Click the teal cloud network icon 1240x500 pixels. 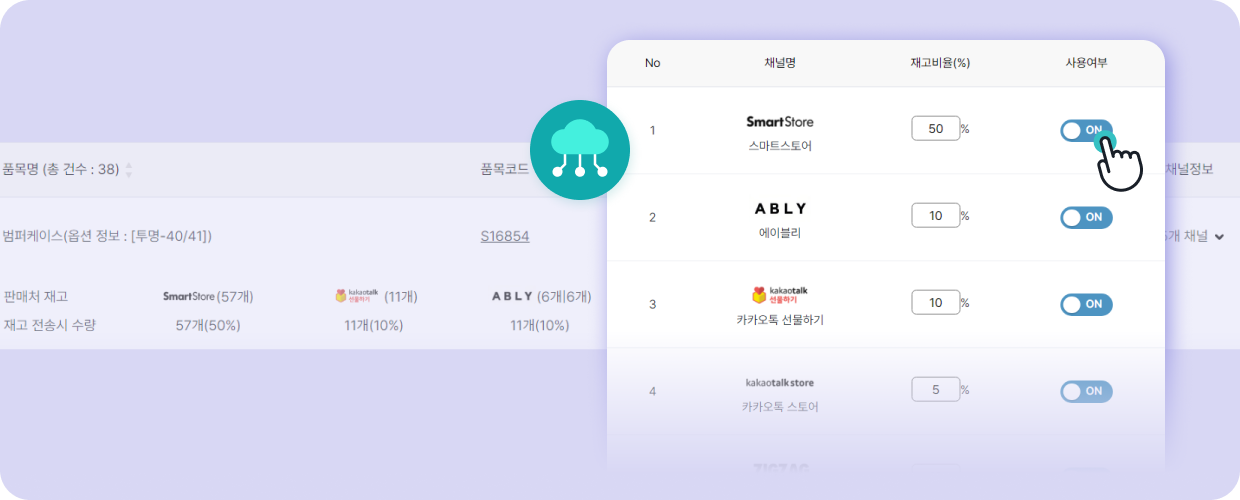tap(579, 150)
